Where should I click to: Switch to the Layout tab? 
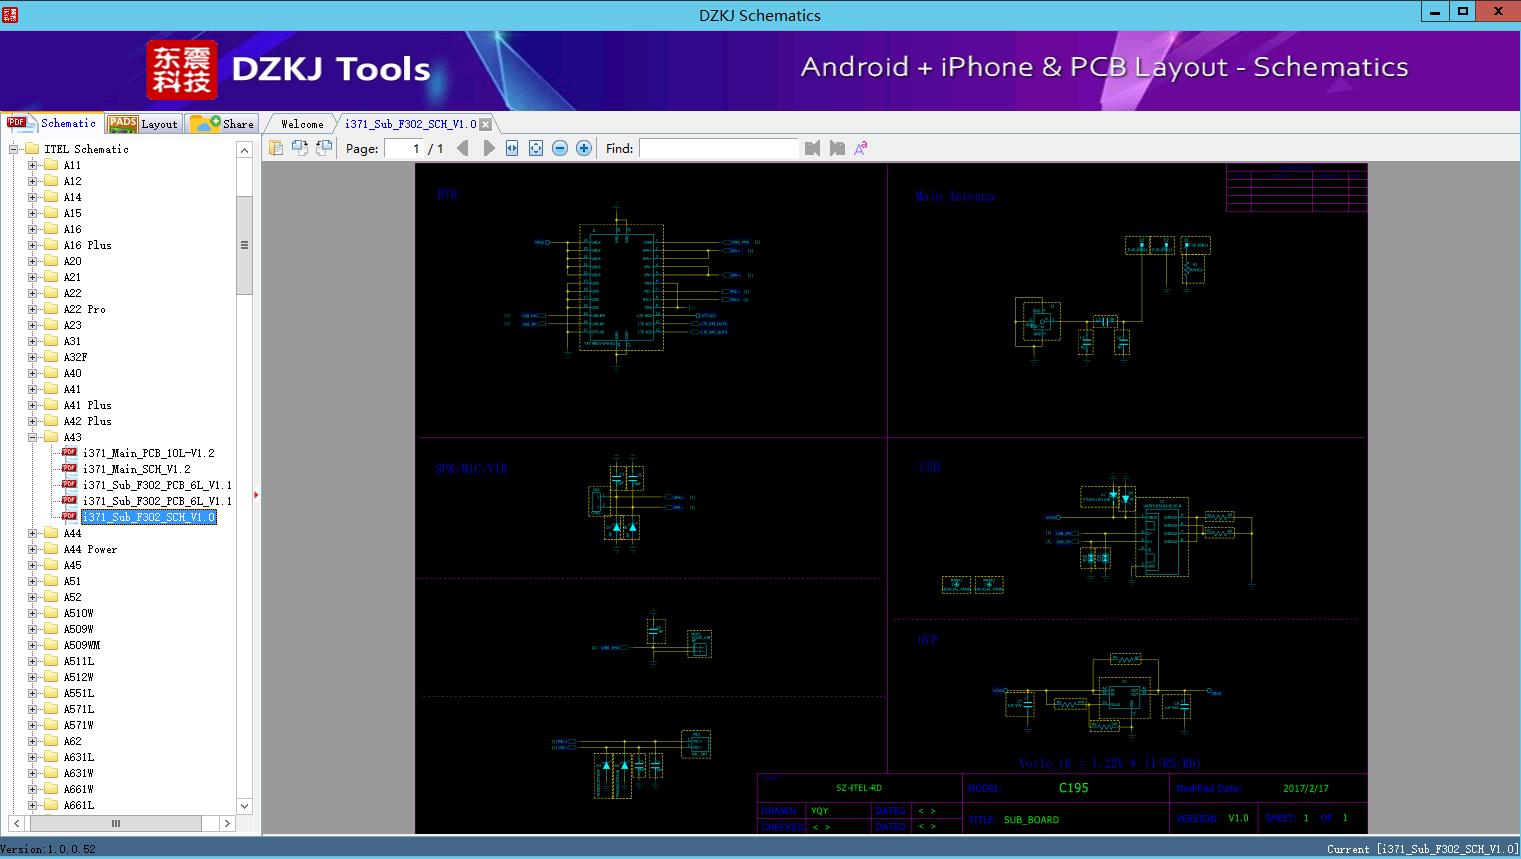(144, 124)
